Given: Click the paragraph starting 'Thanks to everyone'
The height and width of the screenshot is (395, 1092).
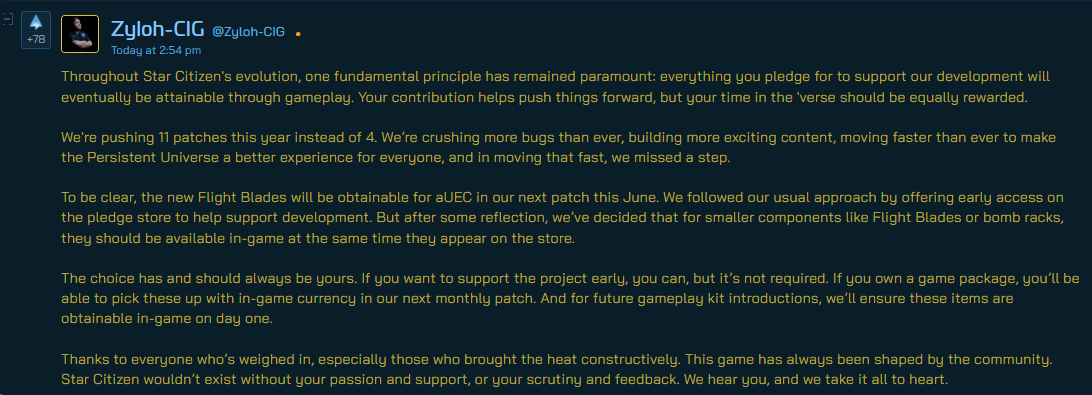Looking at the screenshot, I should 555,370.
